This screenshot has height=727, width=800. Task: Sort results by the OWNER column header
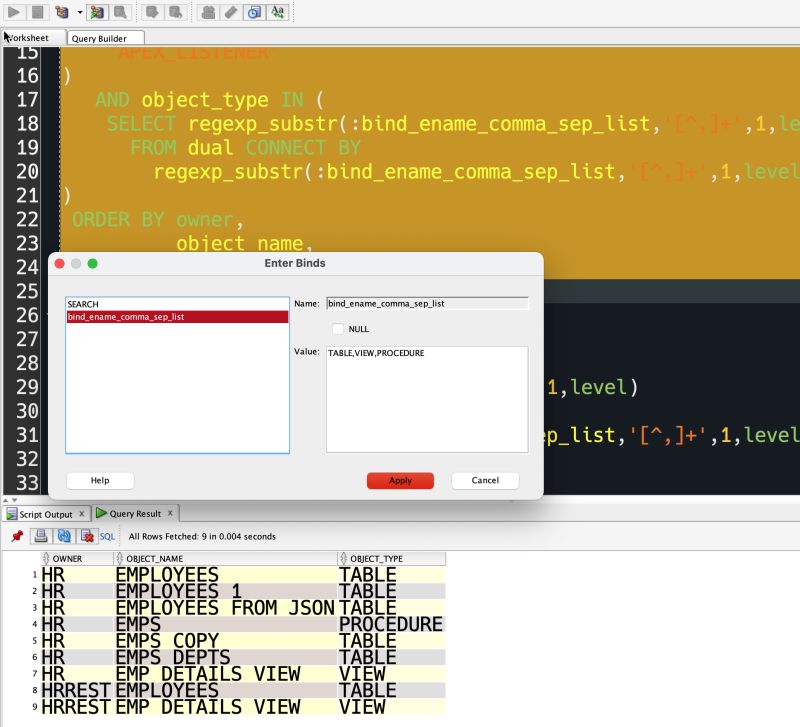pyautogui.click(x=70, y=558)
